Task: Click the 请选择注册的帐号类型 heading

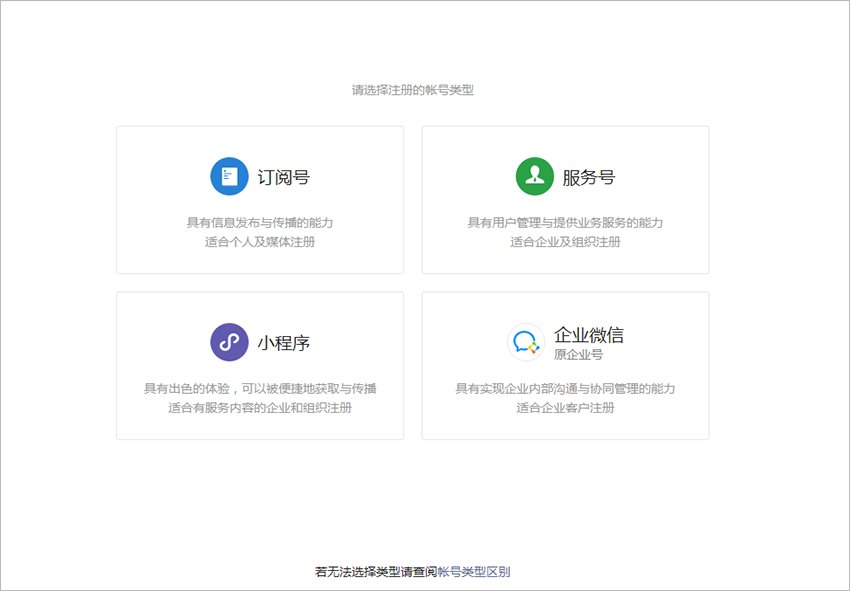Action: click(412, 89)
